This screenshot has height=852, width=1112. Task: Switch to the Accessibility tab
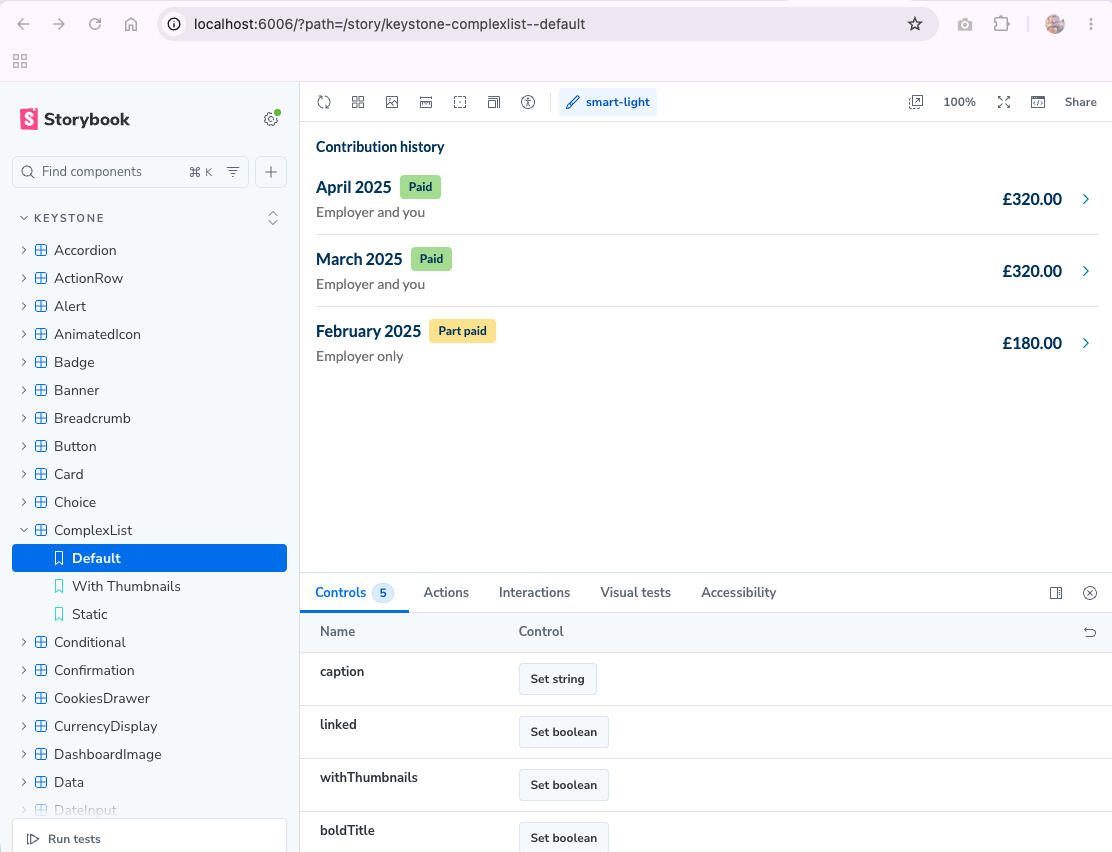click(738, 593)
